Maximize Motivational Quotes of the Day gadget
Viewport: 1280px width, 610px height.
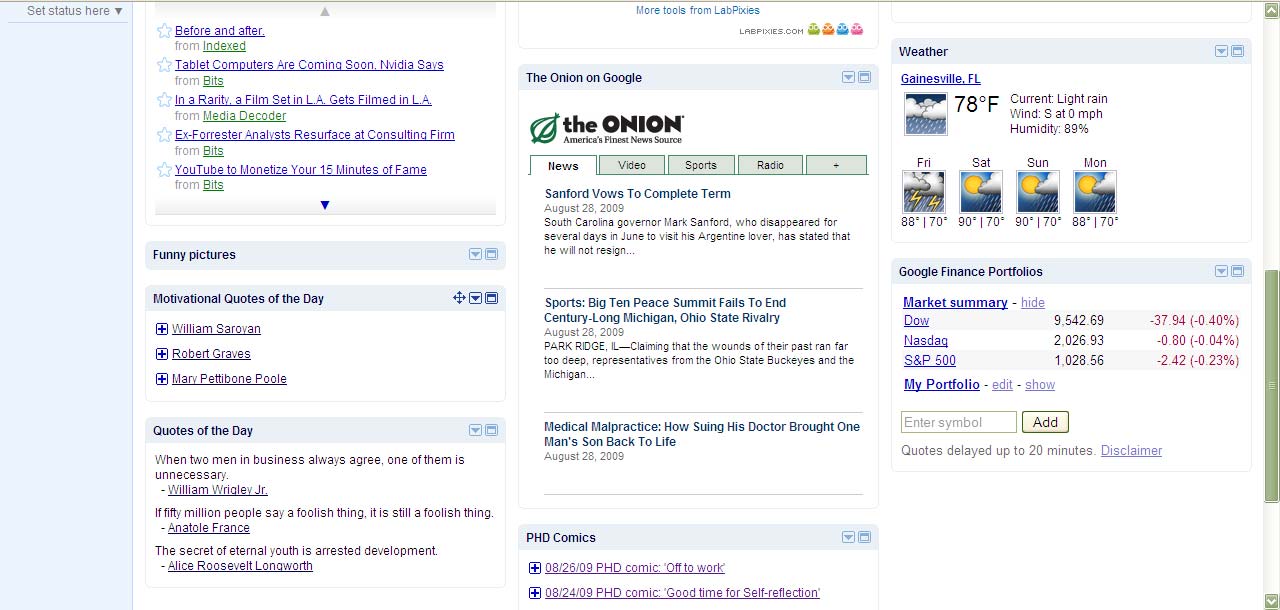point(492,298)
